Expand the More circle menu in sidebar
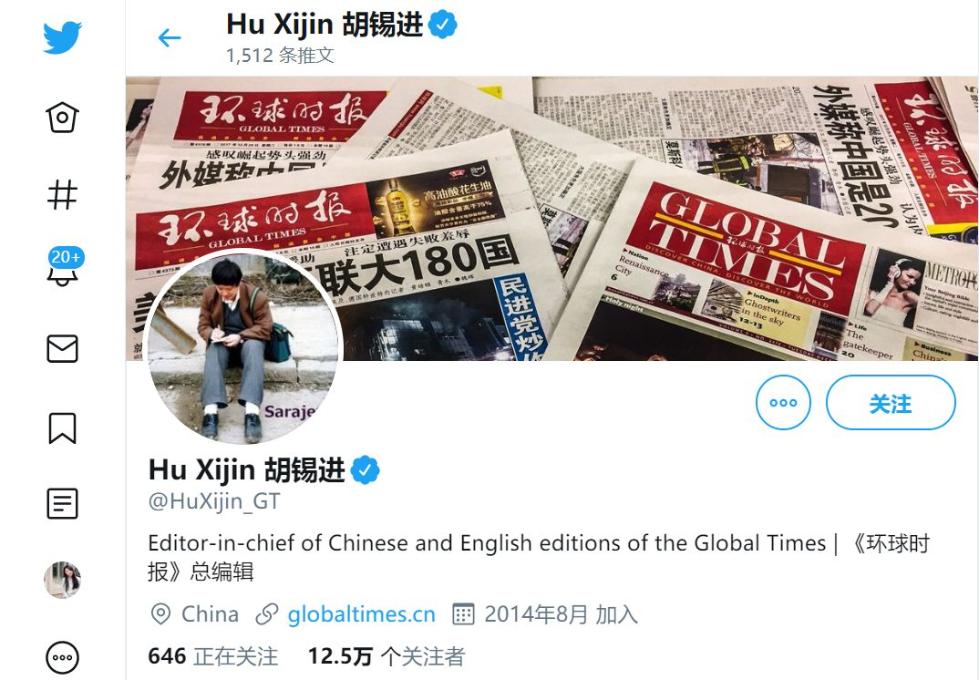Screen dimensions: 979x680 [x=62, y=658]
